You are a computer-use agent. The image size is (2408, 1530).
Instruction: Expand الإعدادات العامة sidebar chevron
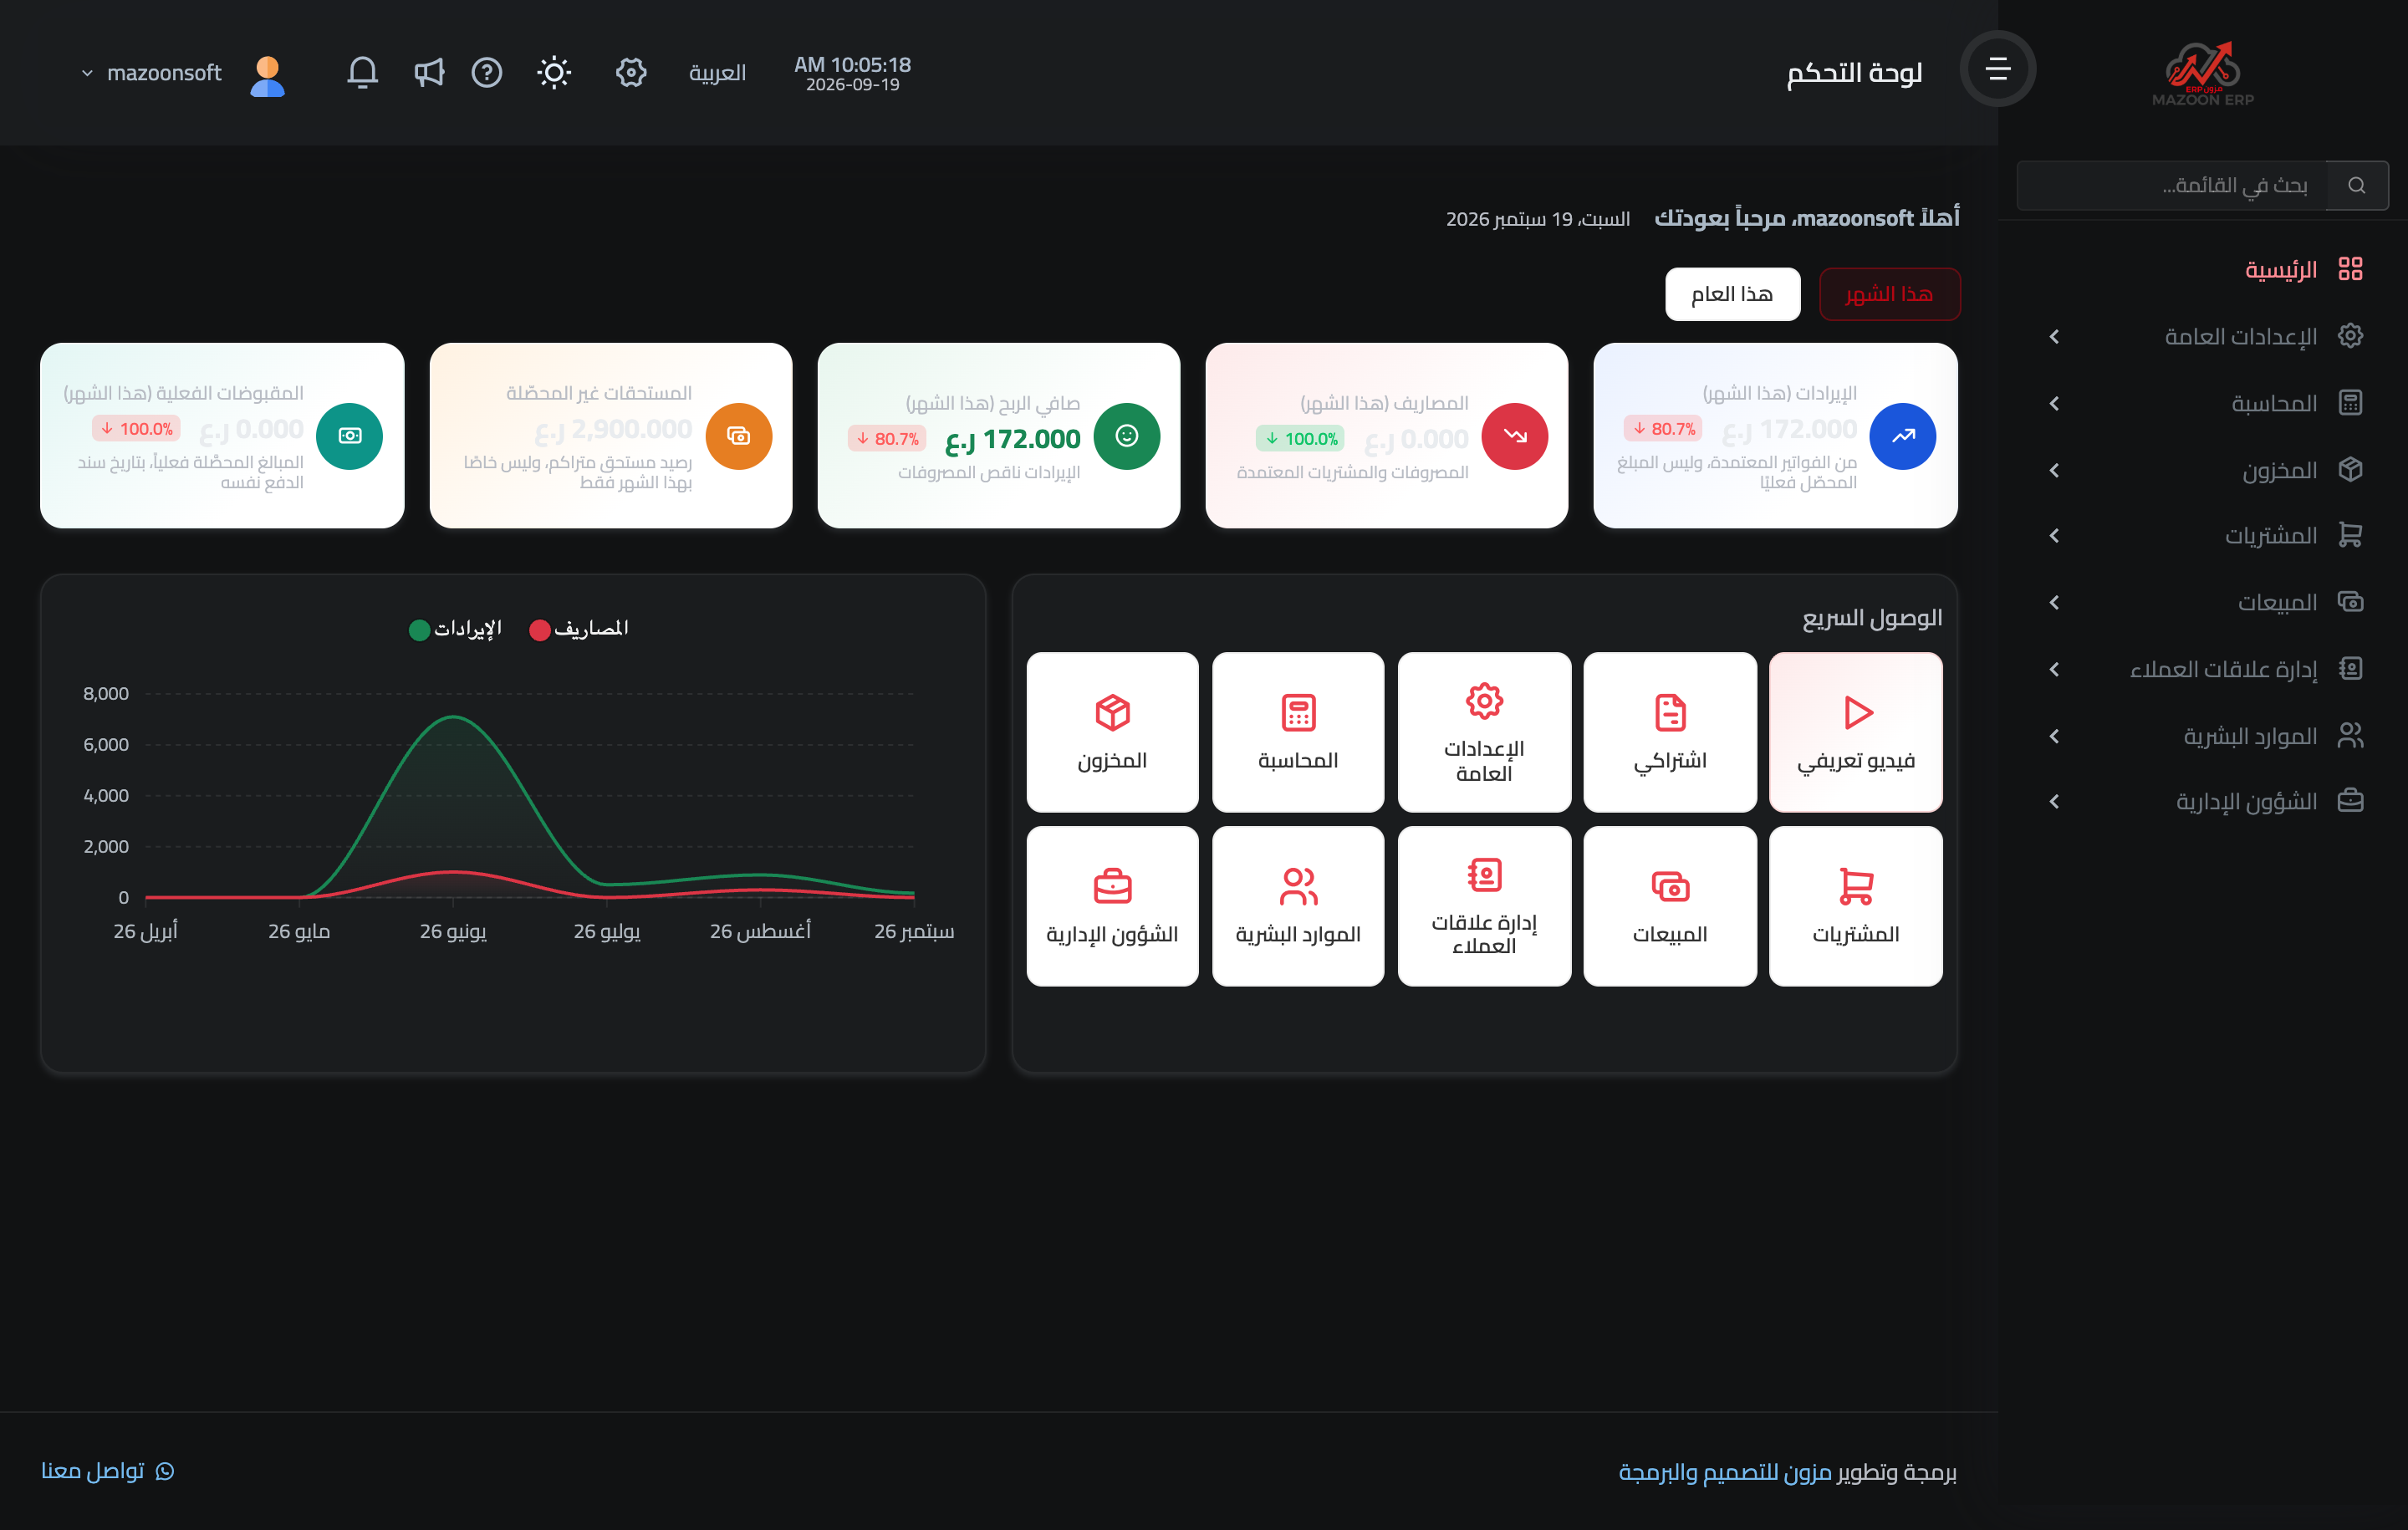pos(2054,337)
